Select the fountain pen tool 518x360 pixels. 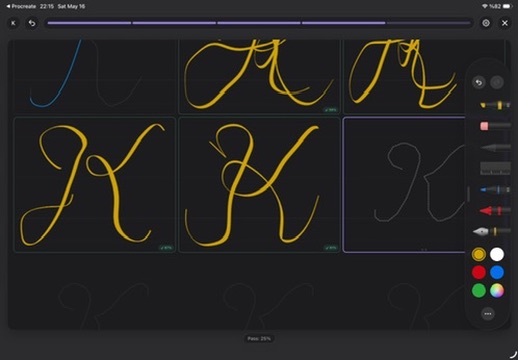[491, 231]
